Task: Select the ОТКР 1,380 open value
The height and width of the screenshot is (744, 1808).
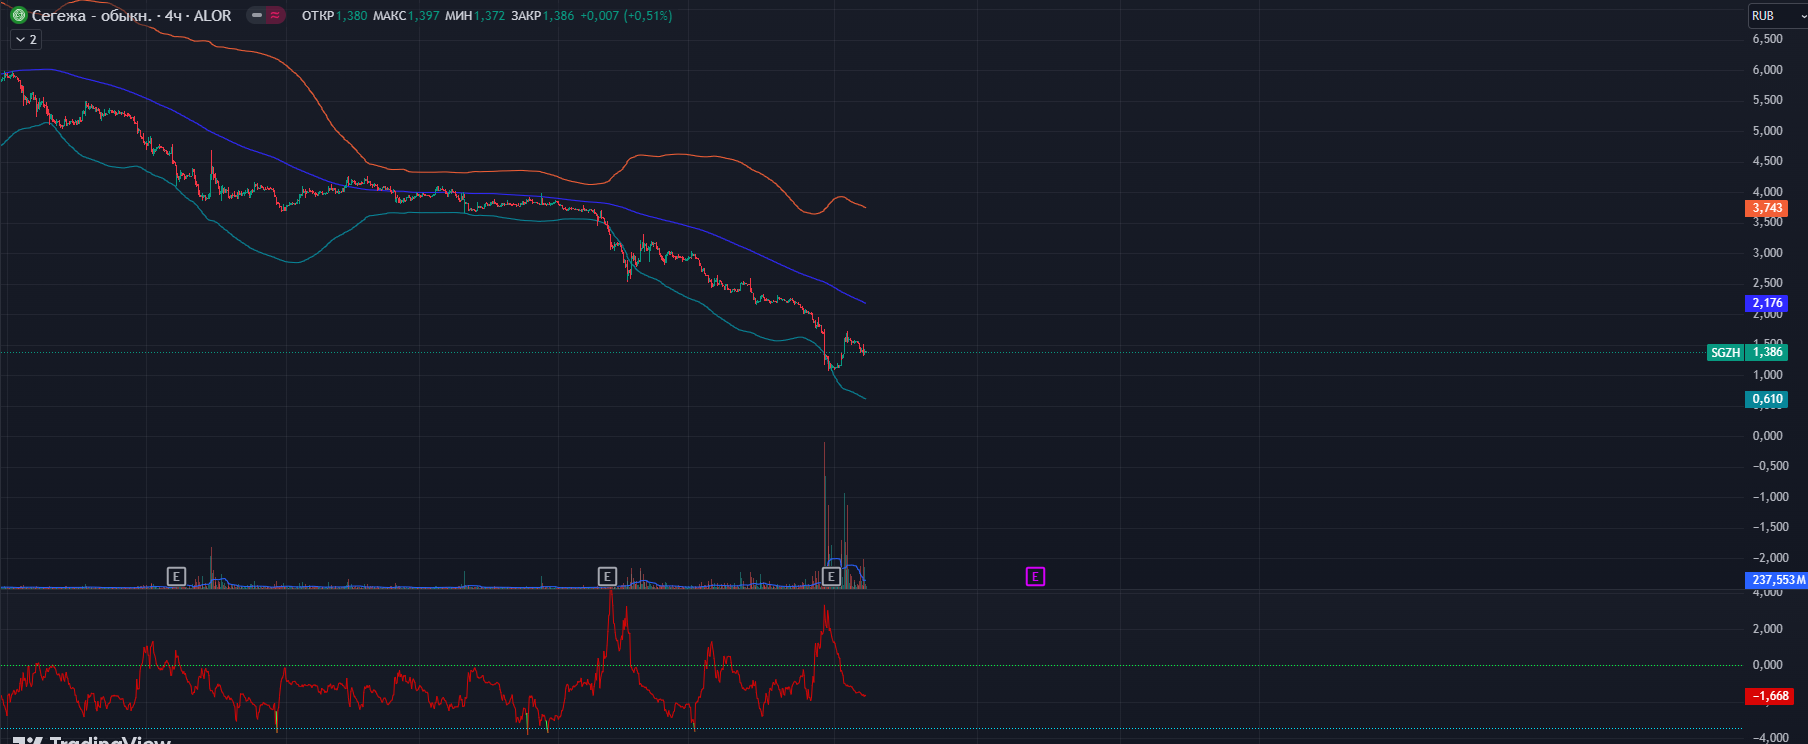Action: tap(335, 15)
